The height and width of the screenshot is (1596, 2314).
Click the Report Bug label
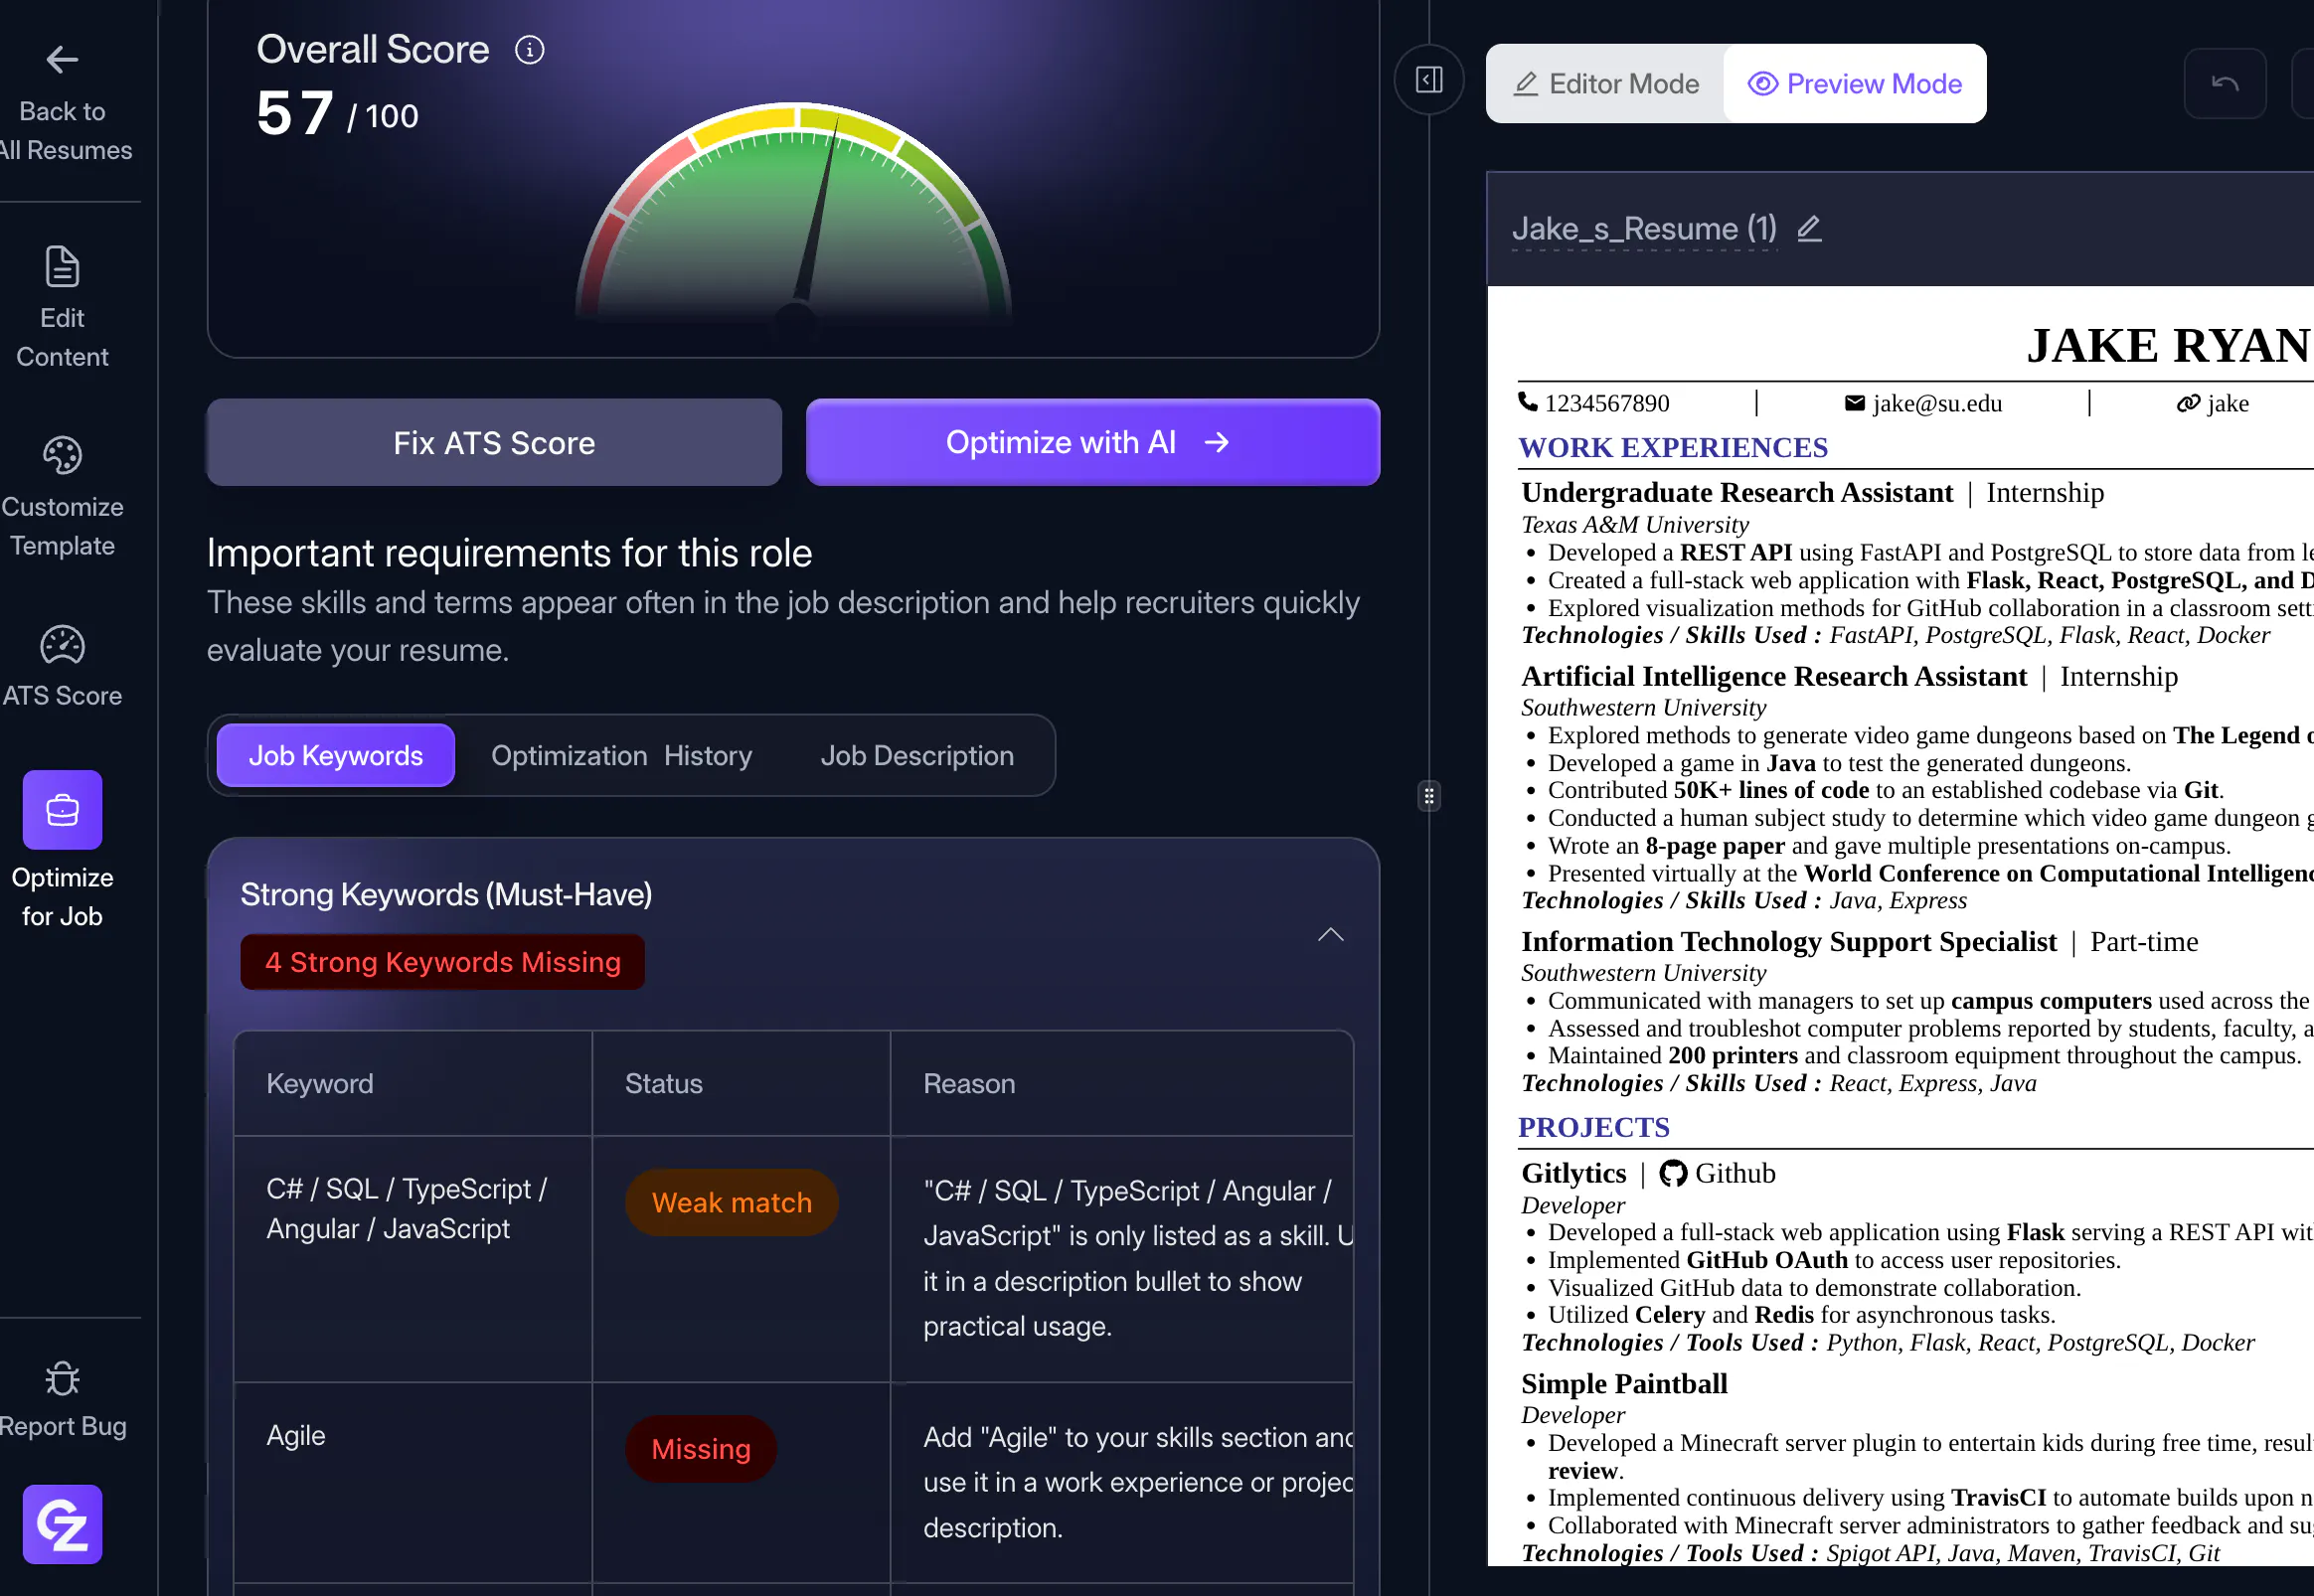(62, 1426)
